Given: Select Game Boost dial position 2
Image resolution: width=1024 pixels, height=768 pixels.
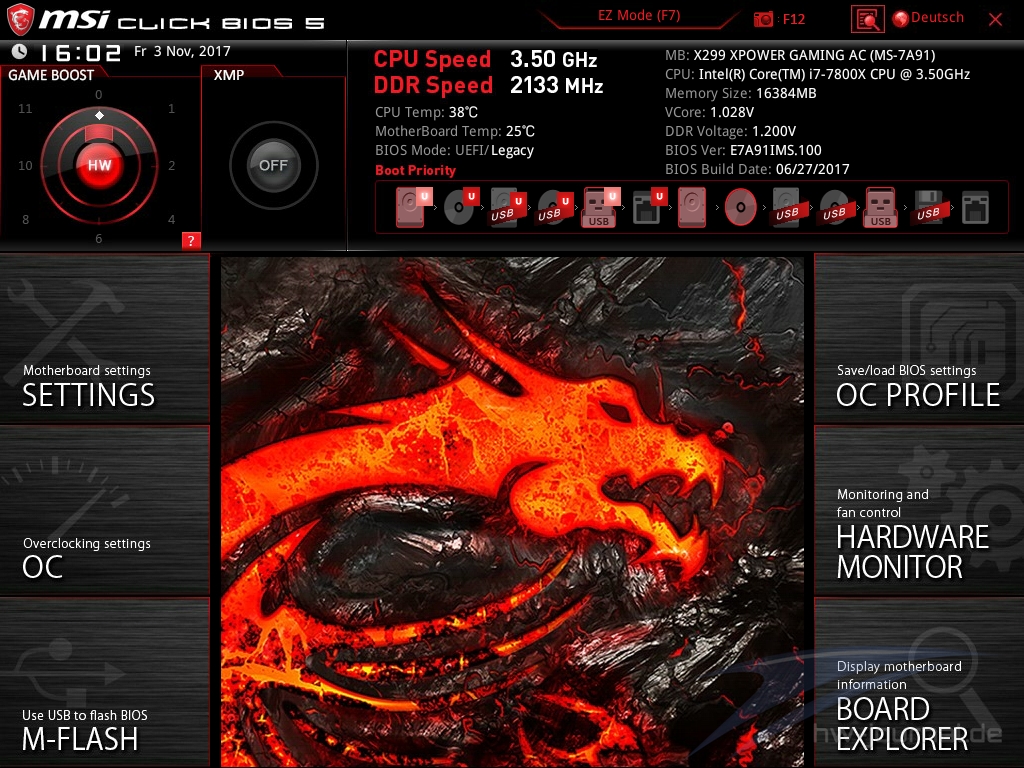Looking at the screenshot, I should tap(171, 165).
